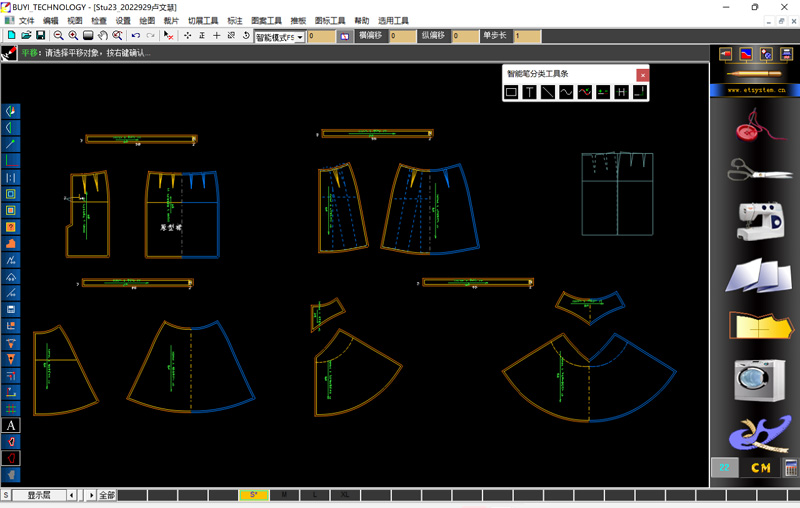Toggle the CM unit button
Image resolution: width=800 pixels, height=508 pixels.
760,467
